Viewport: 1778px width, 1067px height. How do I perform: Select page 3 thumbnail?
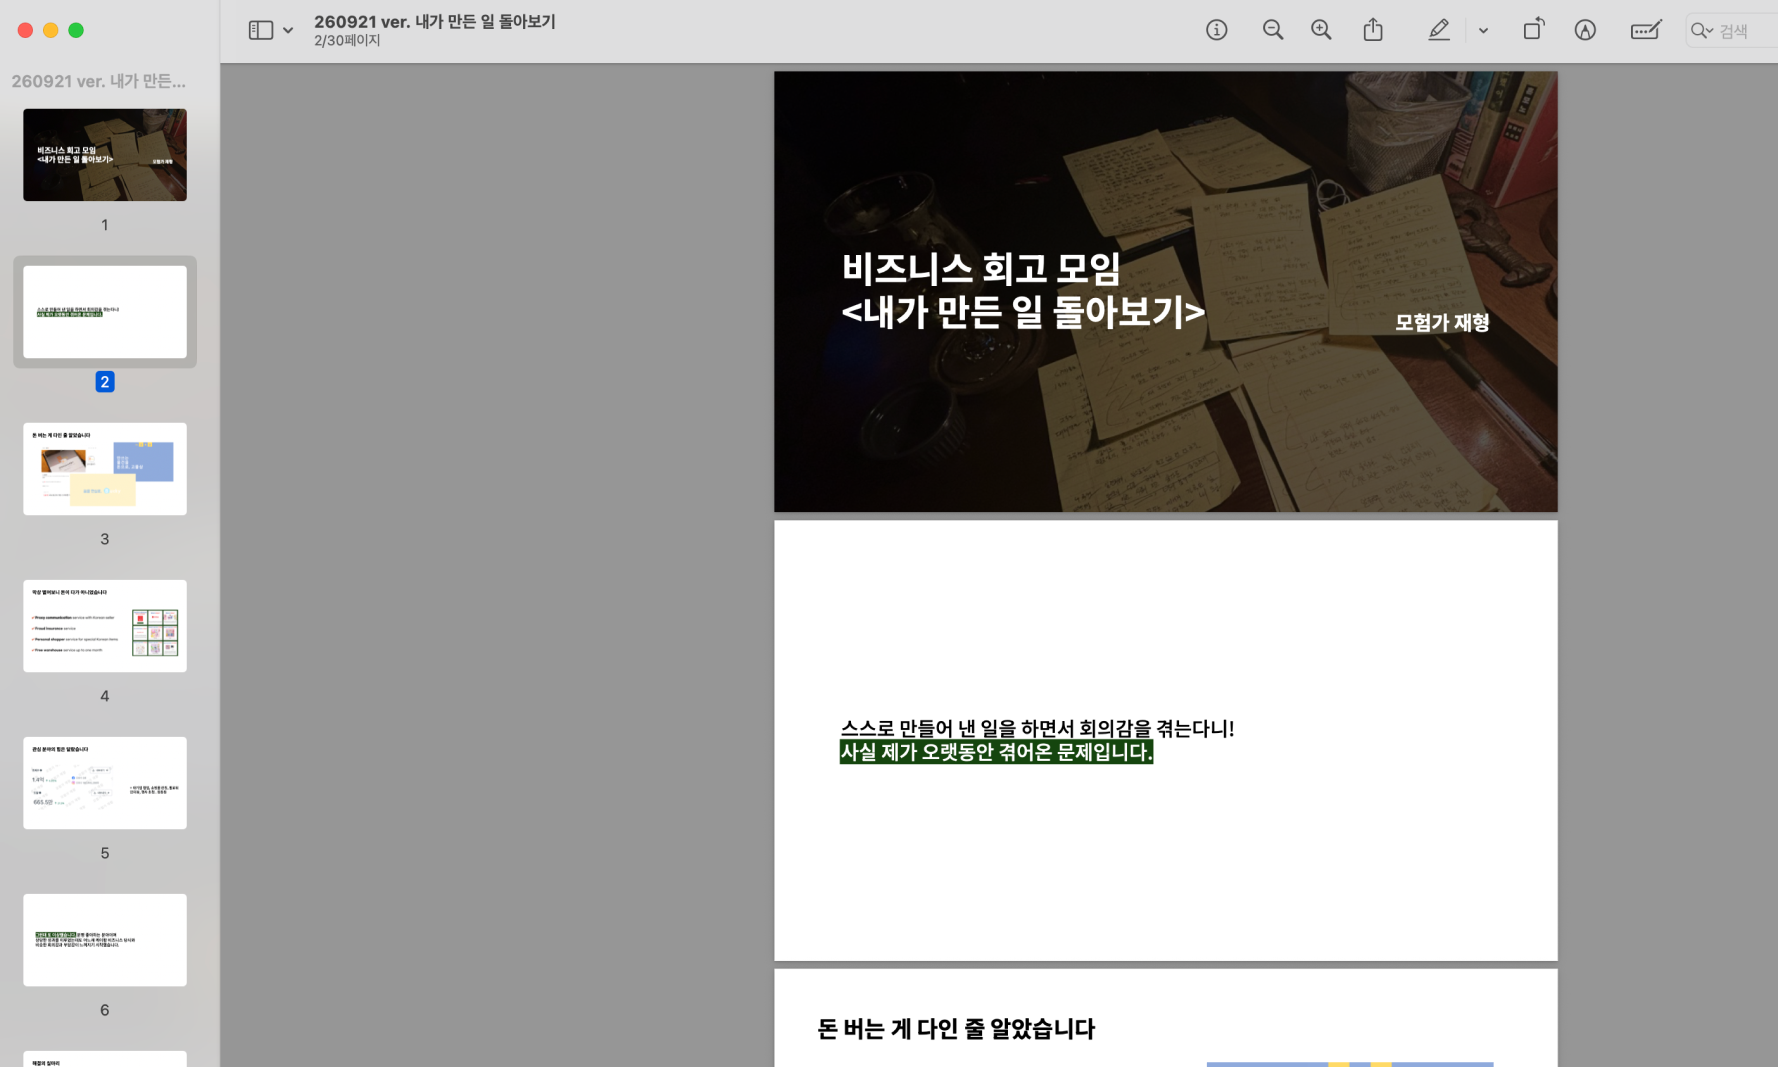(x=105, y=469)
